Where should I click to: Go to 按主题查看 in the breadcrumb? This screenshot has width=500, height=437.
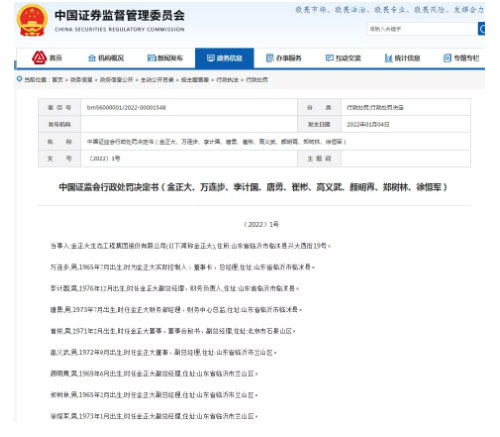tap(195, 80)
